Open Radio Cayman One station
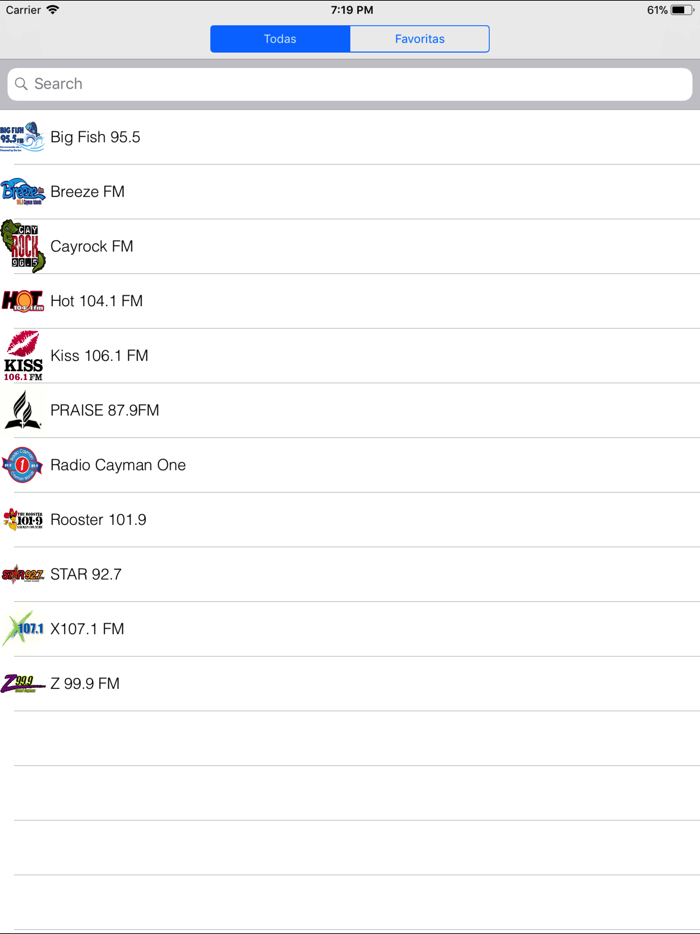This screenshot has height=934, width=700. (350, 464)
